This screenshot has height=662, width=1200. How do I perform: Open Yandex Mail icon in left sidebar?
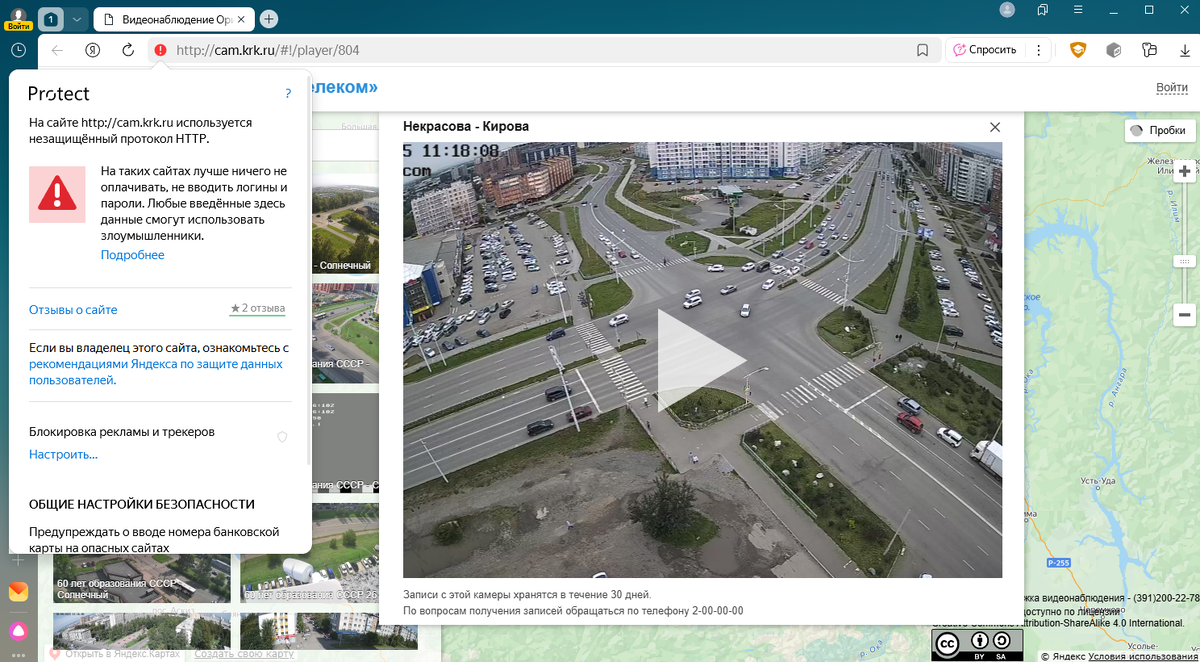tap(17, 591)
